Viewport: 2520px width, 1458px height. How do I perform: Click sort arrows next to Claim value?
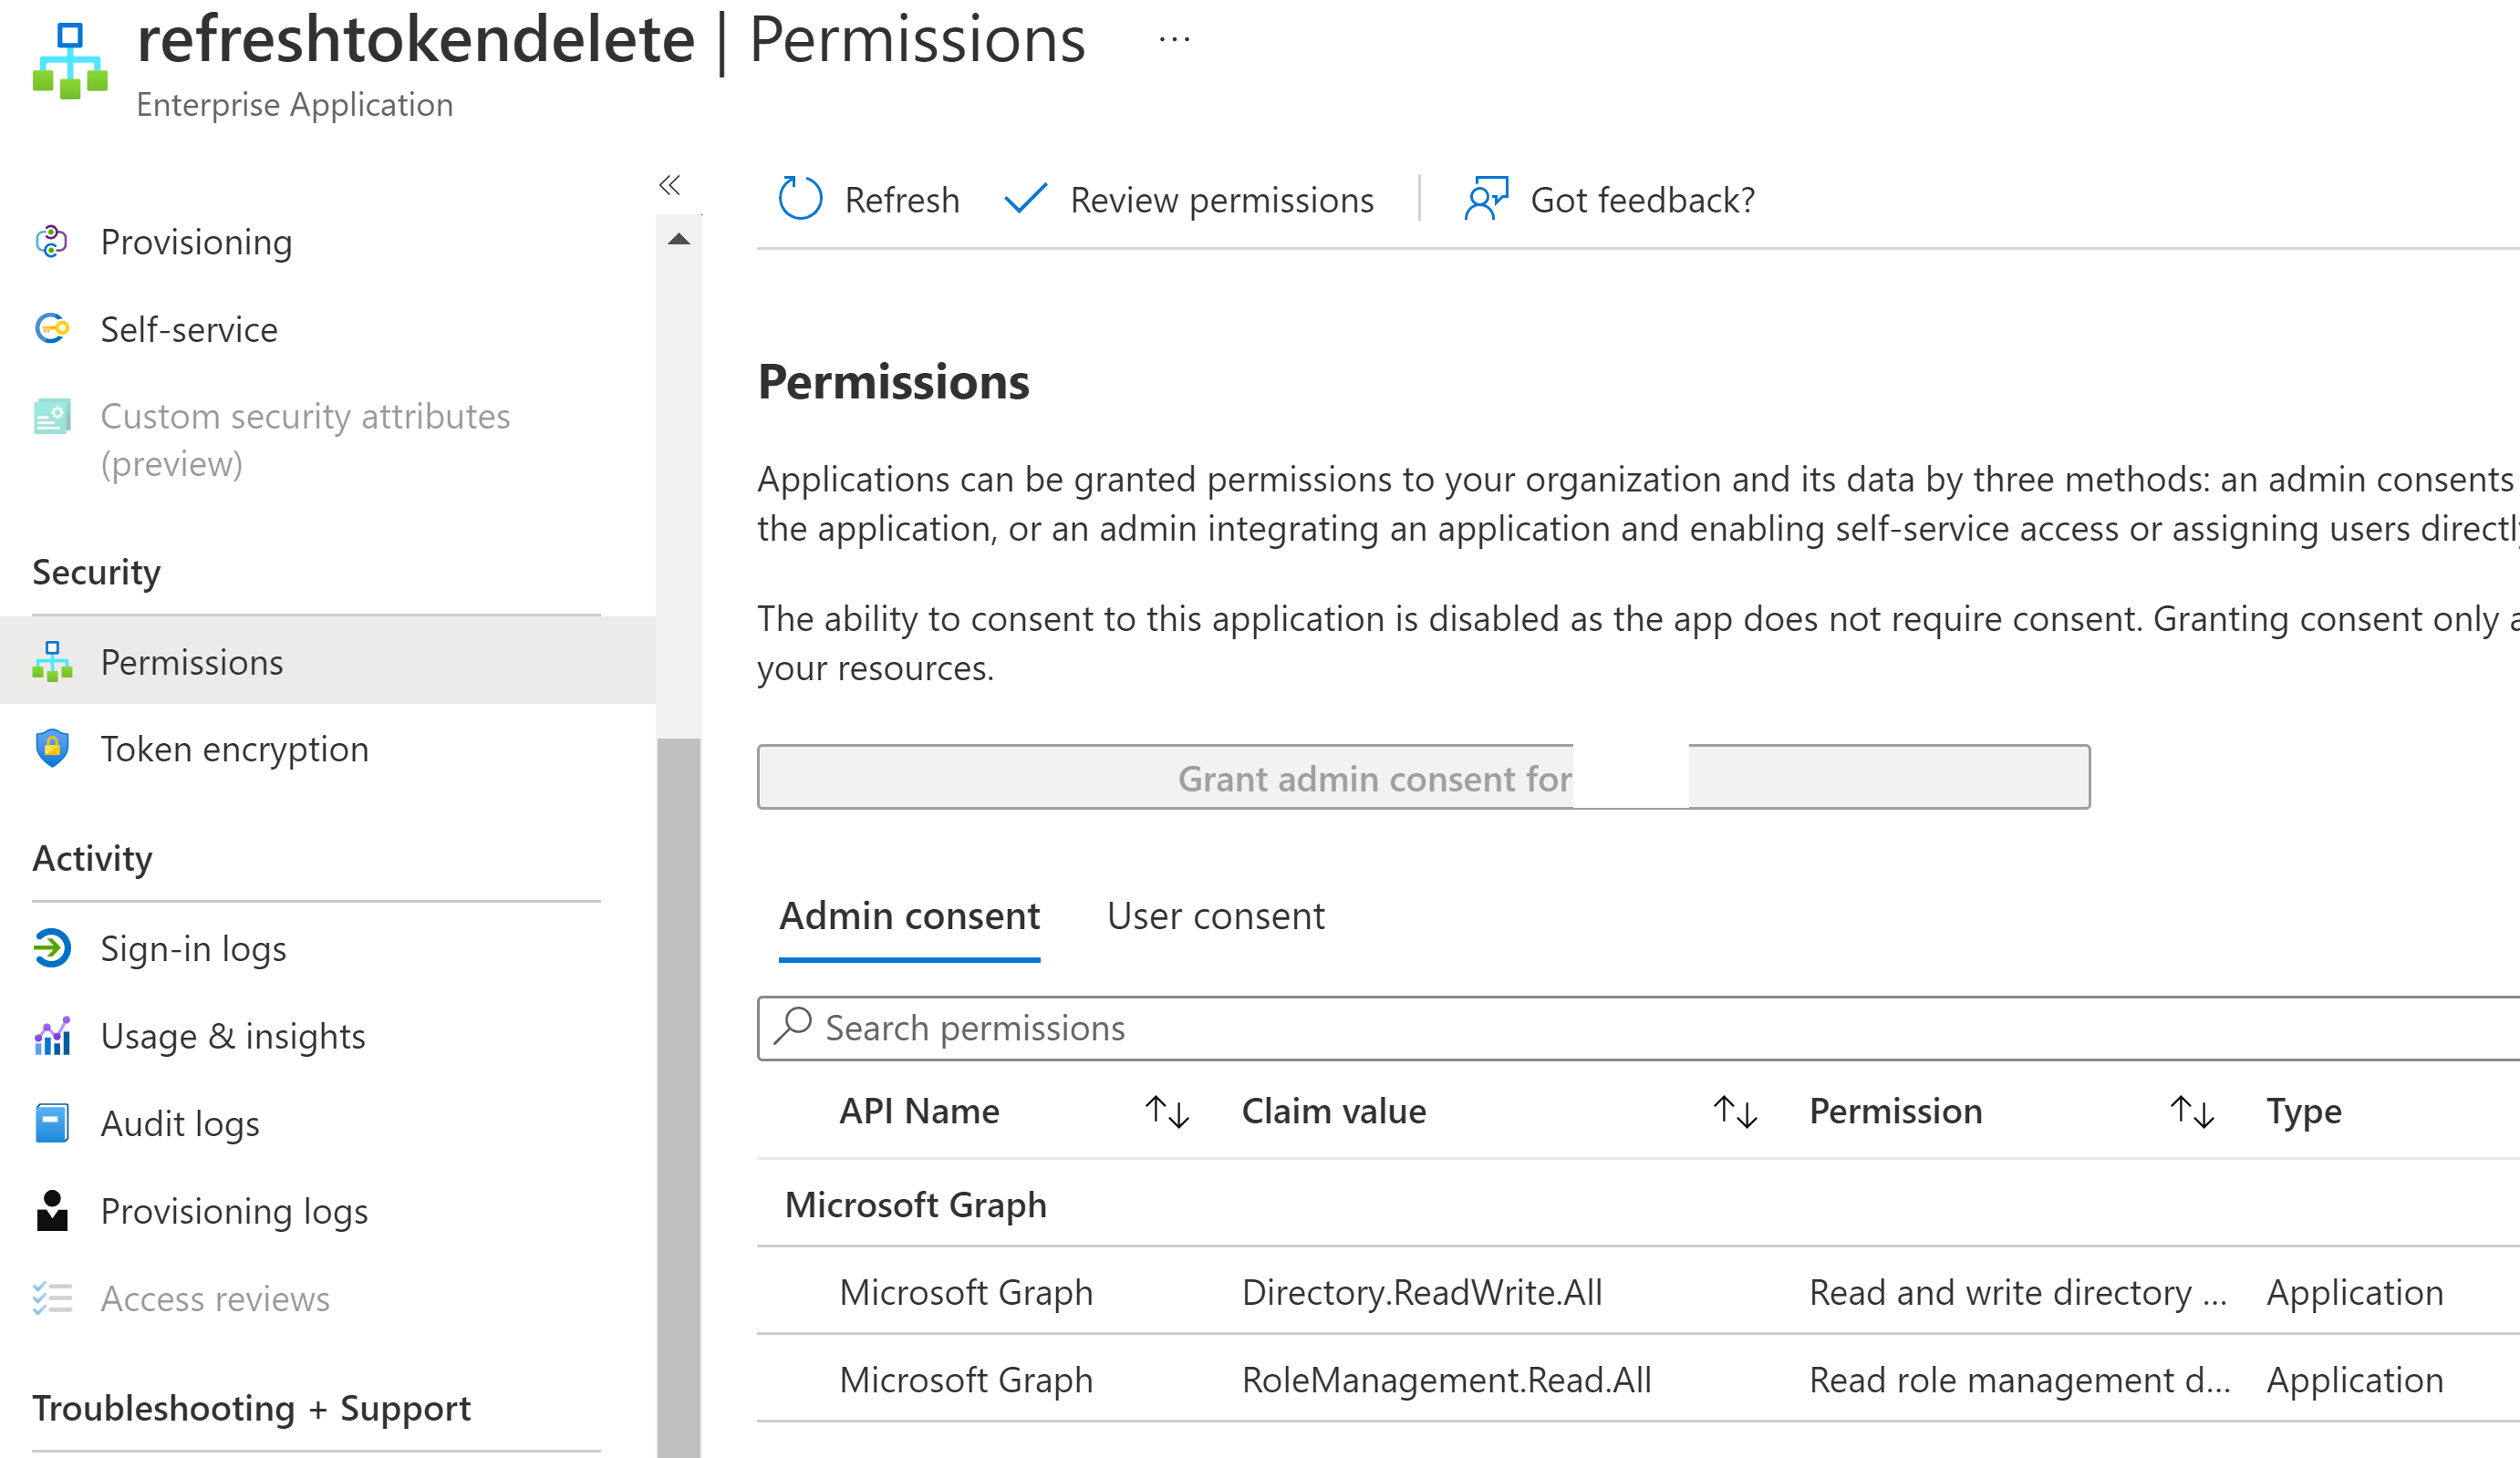(x=1735, y=1111)
